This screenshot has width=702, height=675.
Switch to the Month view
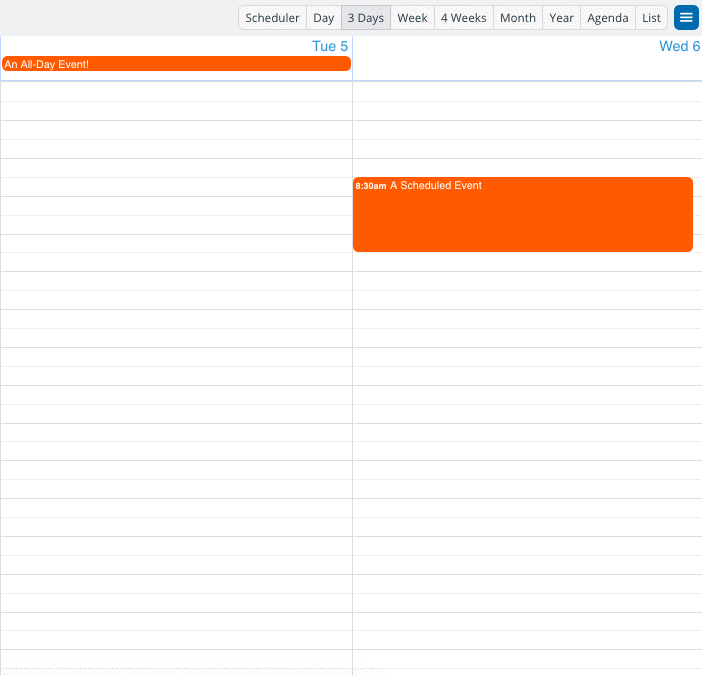(x=518, y=17)
